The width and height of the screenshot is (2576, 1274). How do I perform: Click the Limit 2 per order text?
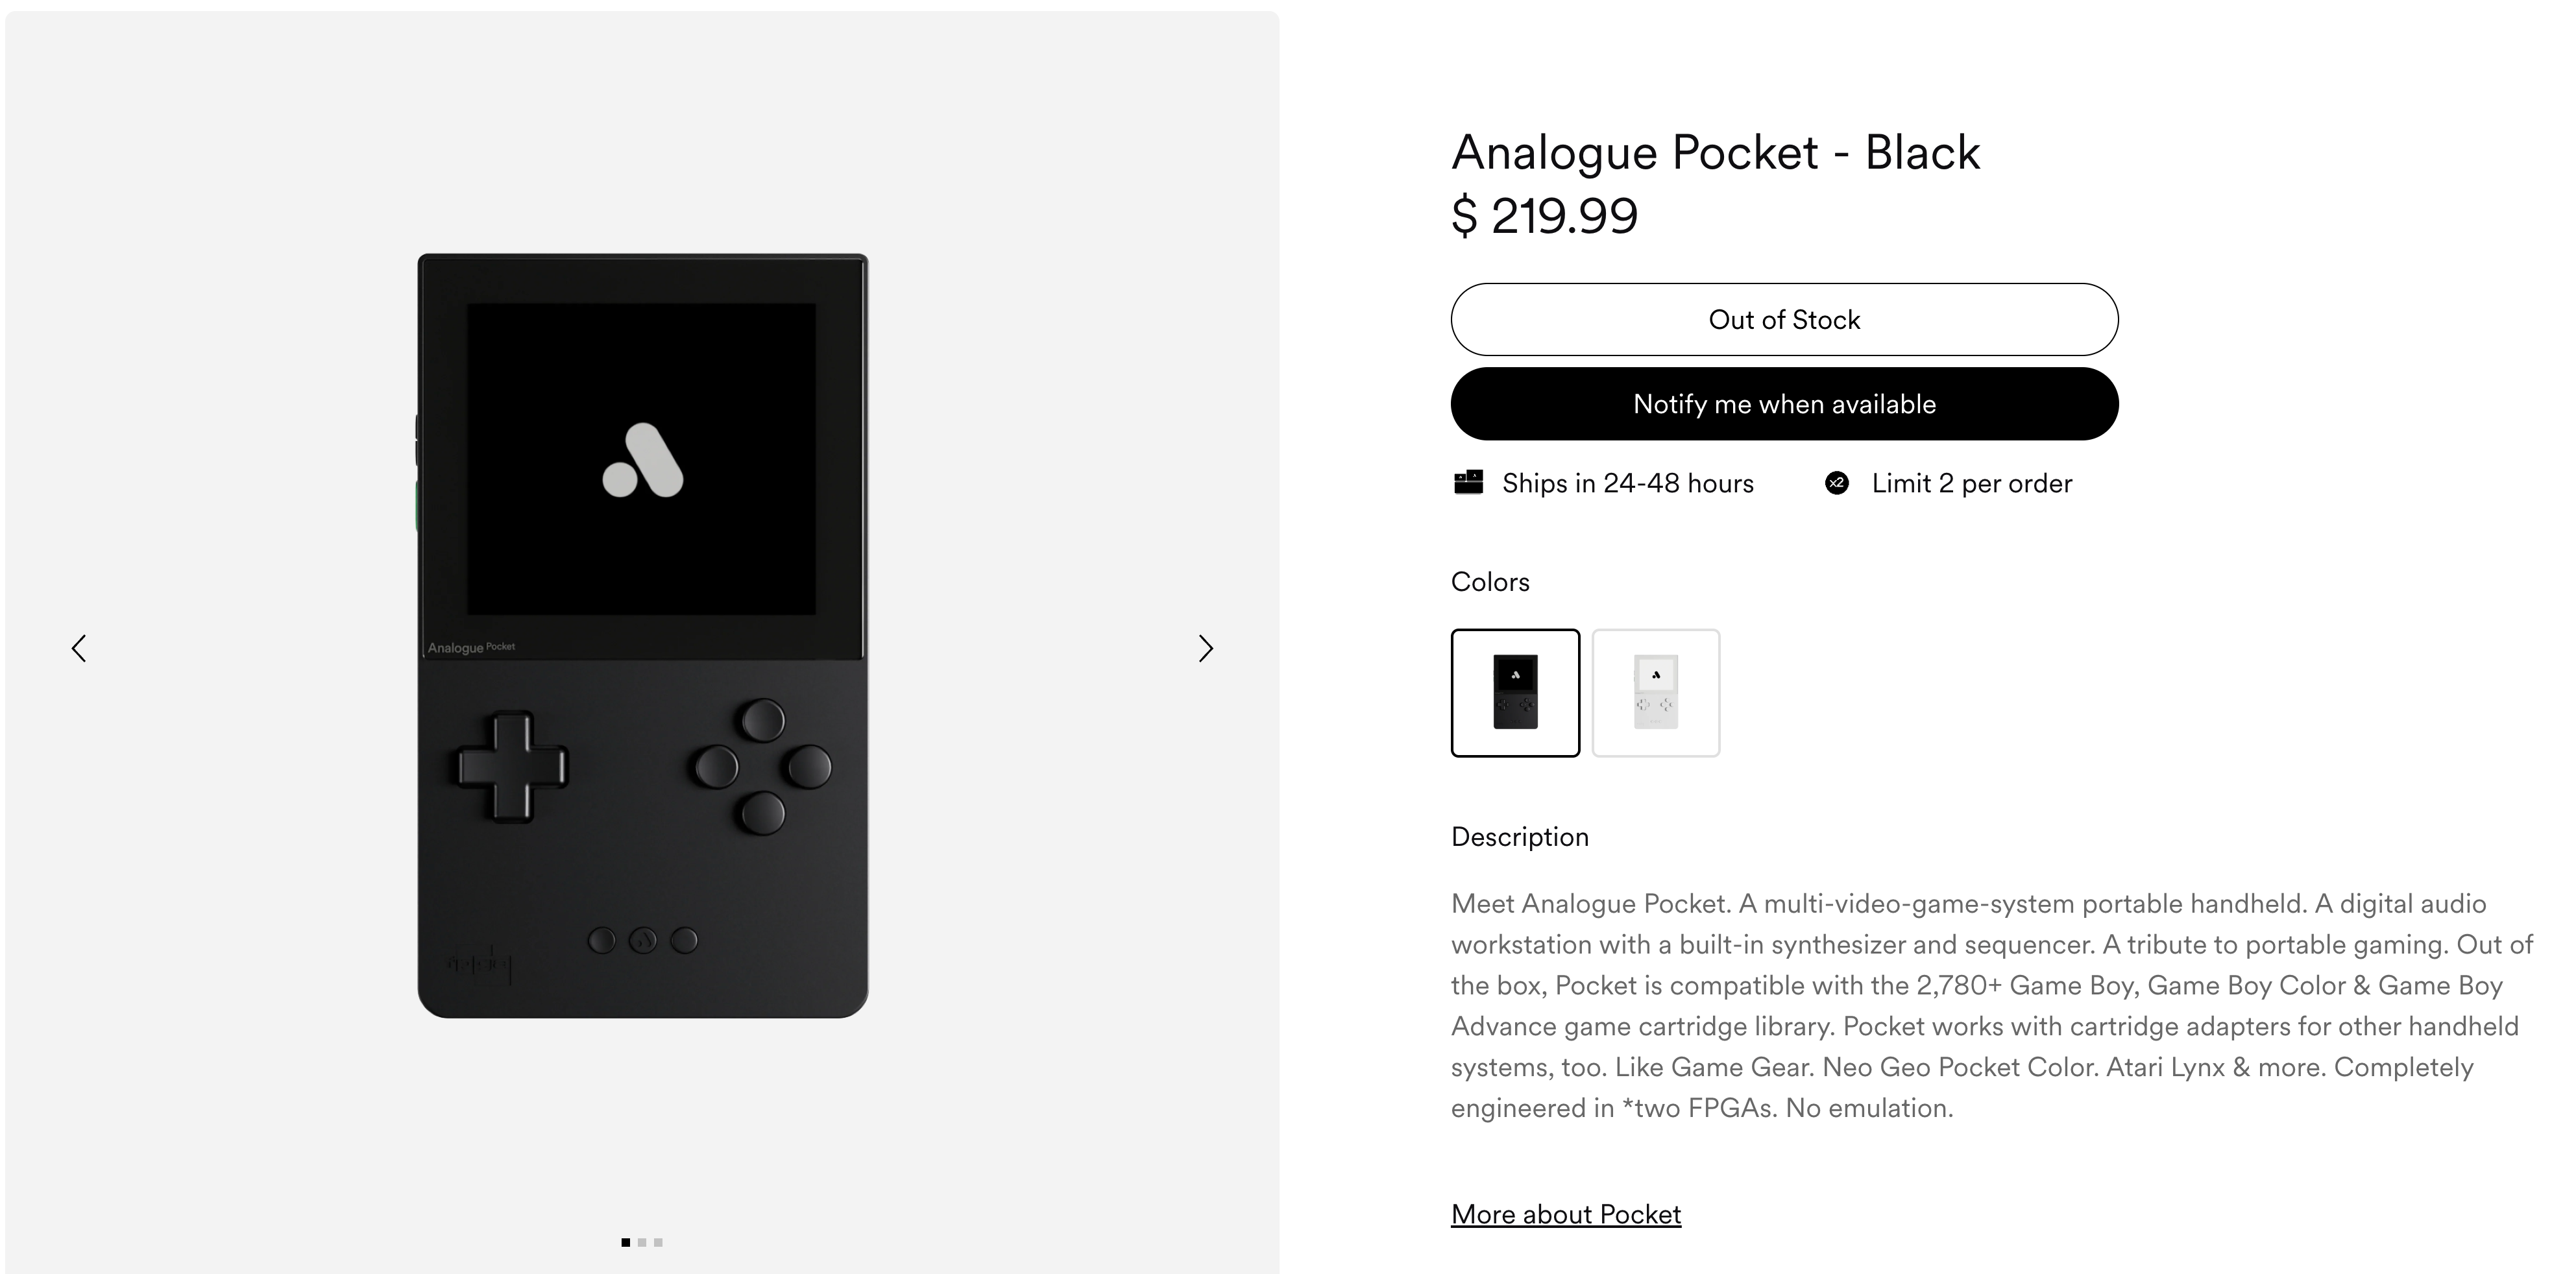1972,484
